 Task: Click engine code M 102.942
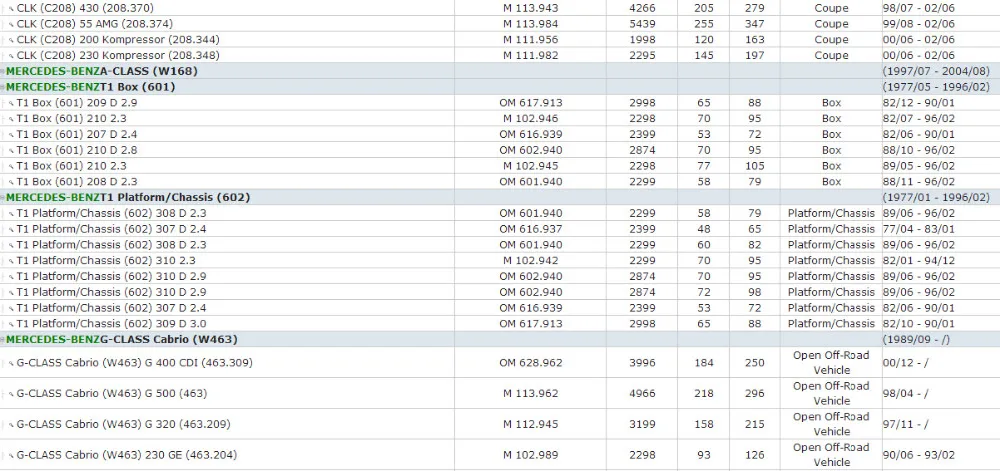531,261
